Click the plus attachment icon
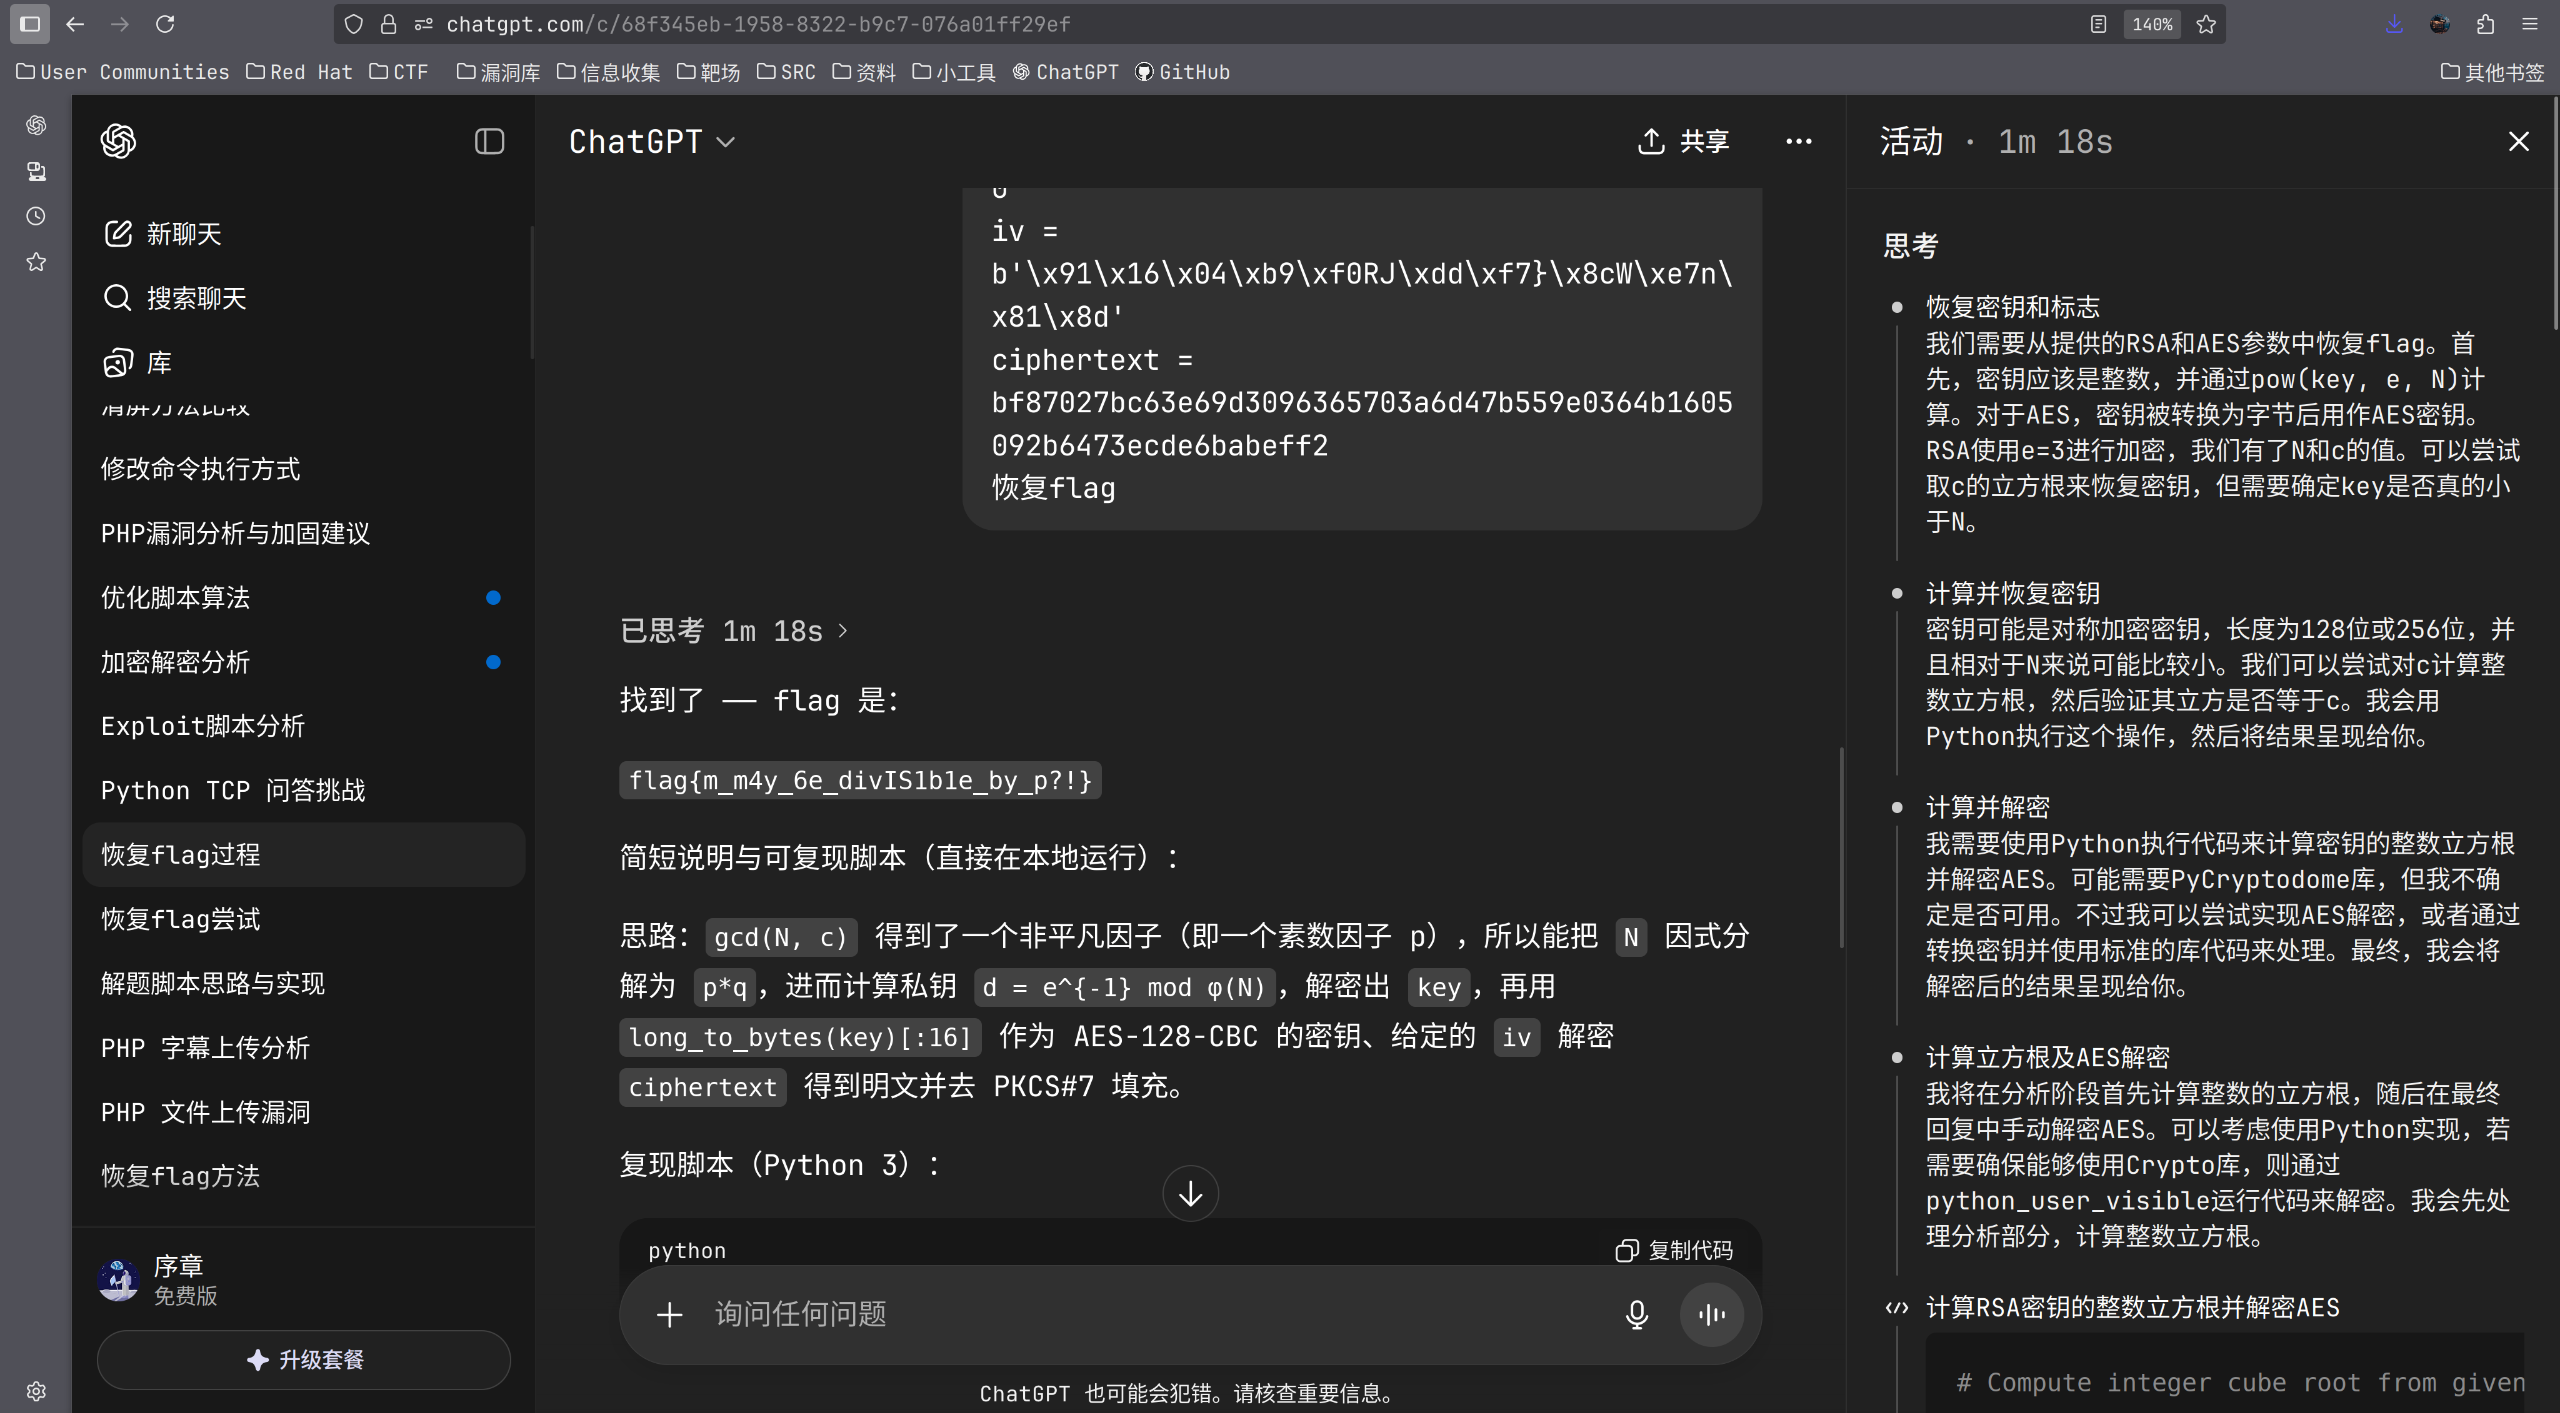2560x1413 pixels. pyautogui.click(x=669, y=1314)
